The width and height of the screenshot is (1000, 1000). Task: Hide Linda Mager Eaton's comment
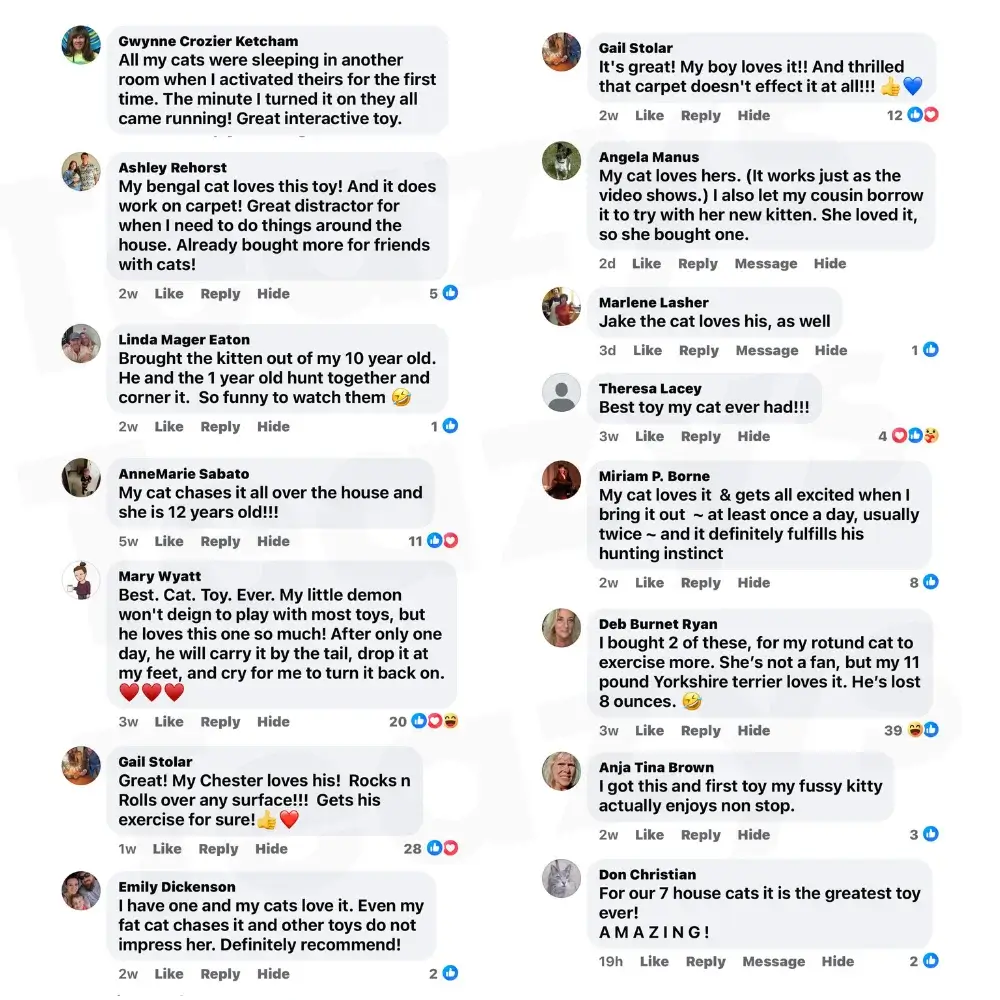coord(274,426)
